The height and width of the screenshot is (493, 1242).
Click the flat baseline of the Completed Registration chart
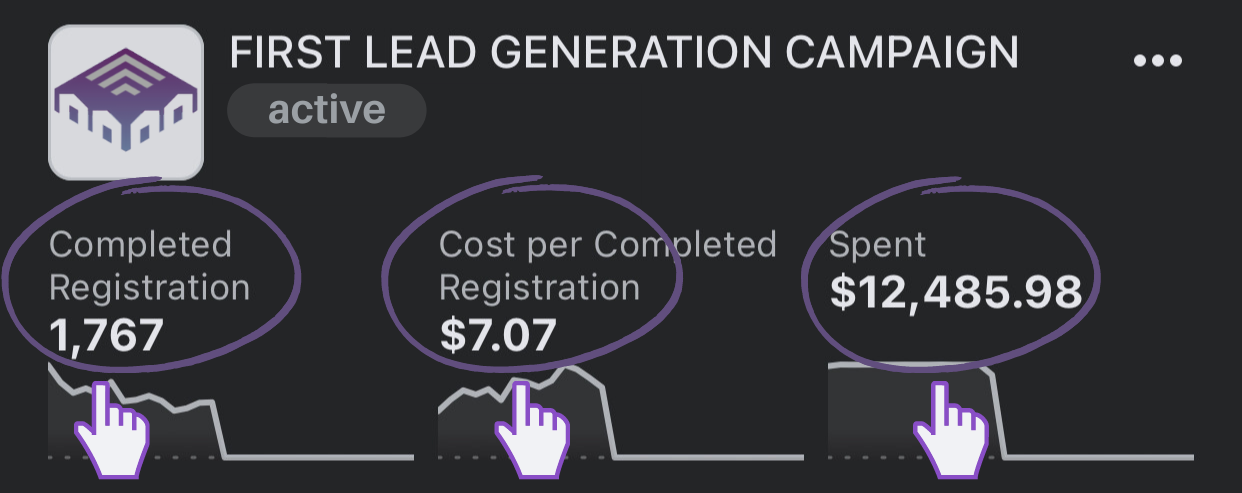320,458
